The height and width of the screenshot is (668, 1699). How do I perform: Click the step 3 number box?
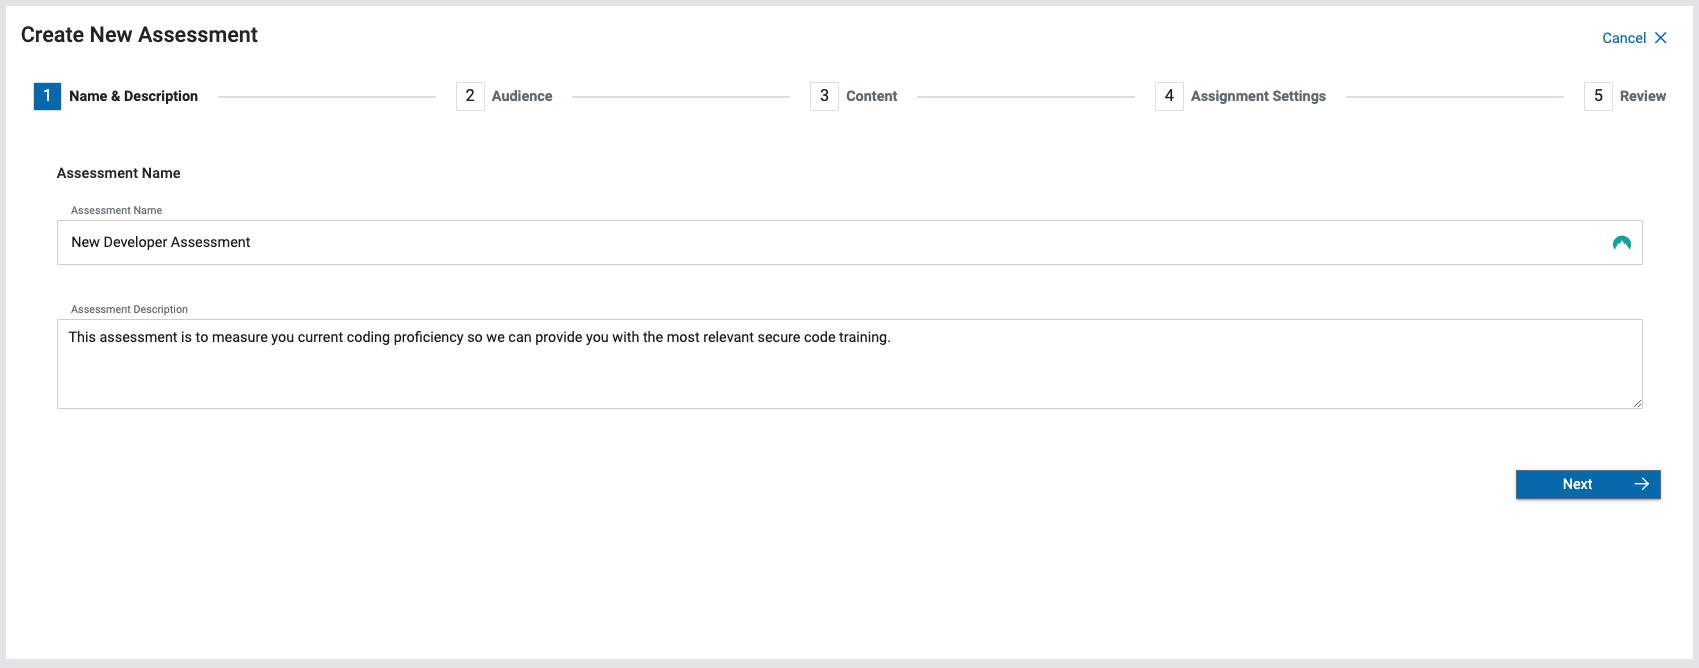click(824, 96)
